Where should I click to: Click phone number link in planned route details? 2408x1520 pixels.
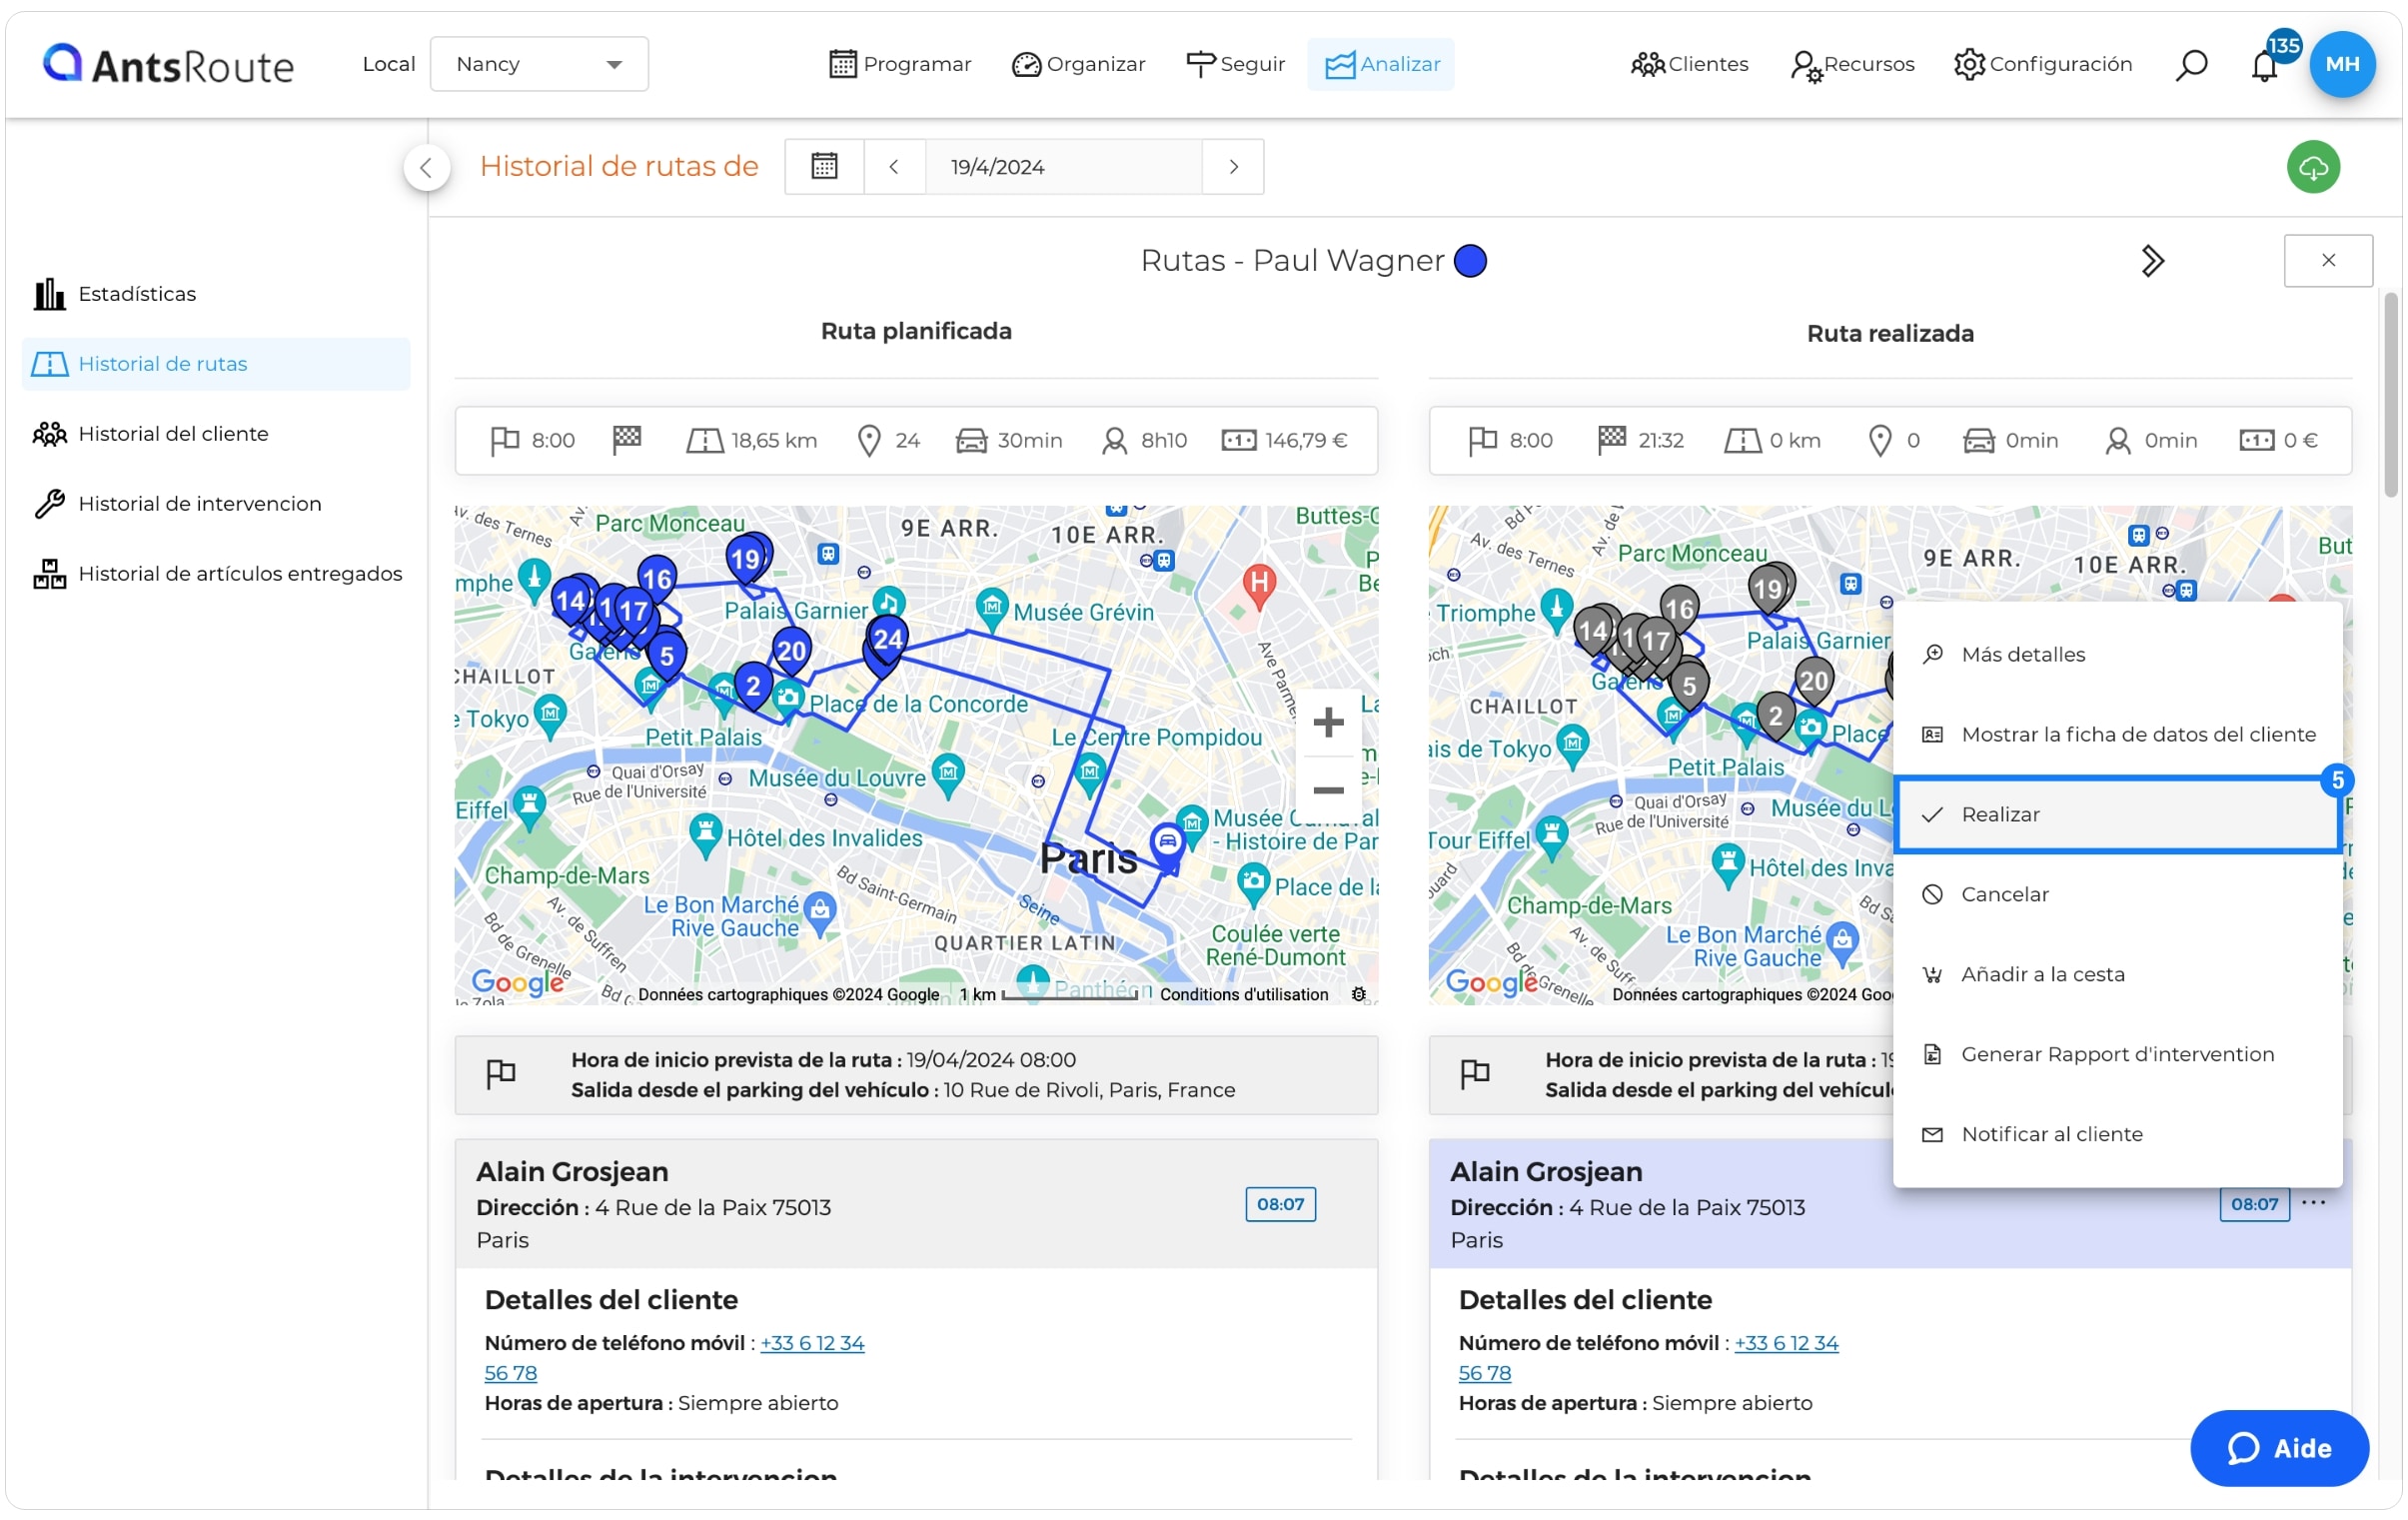pyautogui.click(x=812, y=1343)
